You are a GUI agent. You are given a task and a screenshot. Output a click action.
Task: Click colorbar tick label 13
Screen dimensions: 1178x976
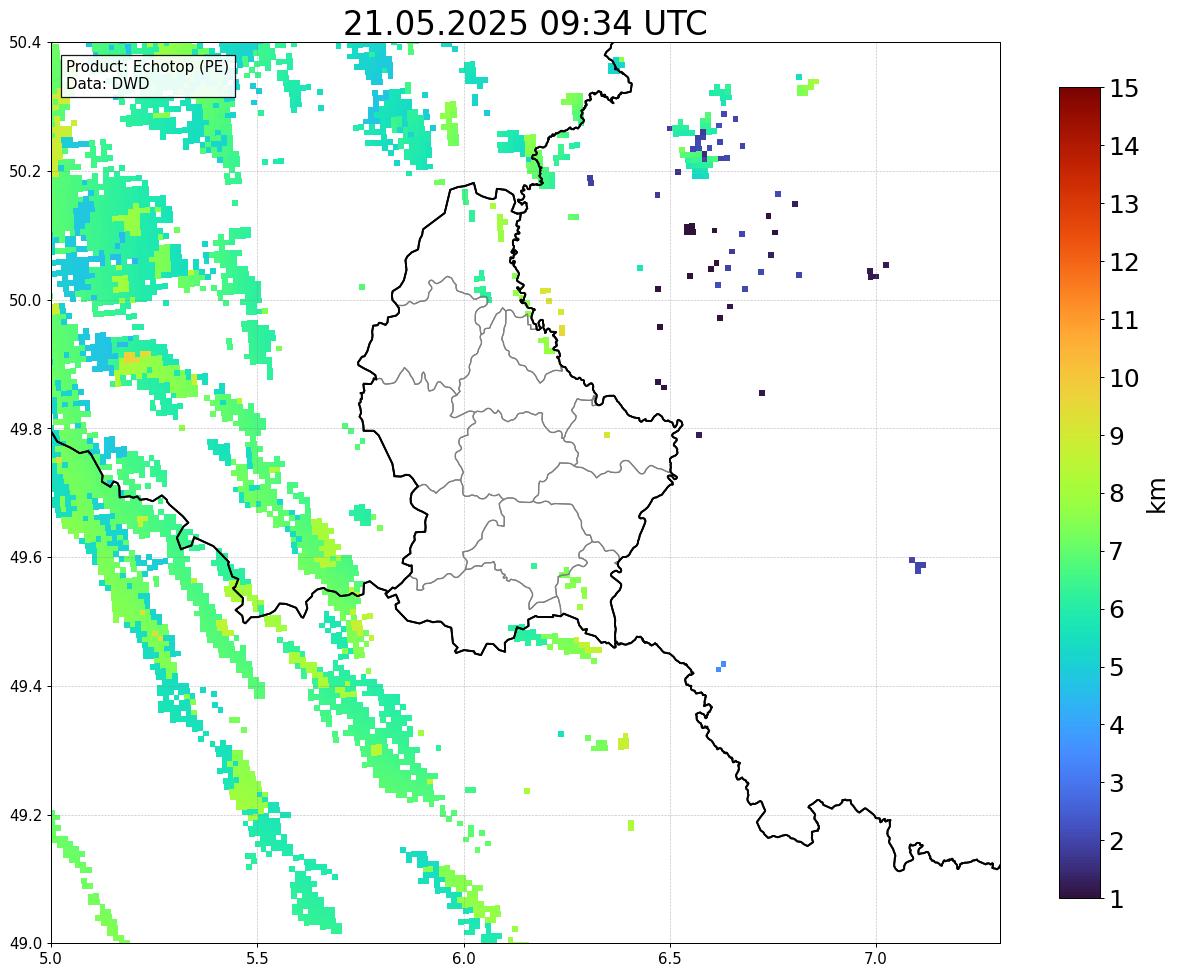click(1124, 204)
